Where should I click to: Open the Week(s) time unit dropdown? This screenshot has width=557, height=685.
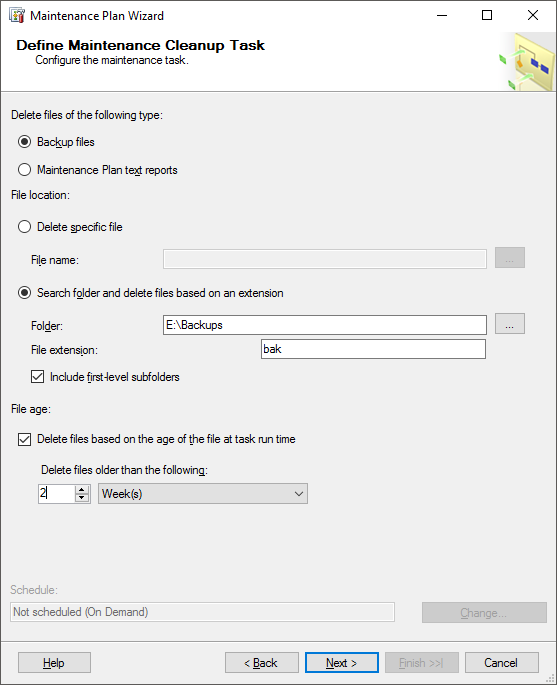pos(203,494)
